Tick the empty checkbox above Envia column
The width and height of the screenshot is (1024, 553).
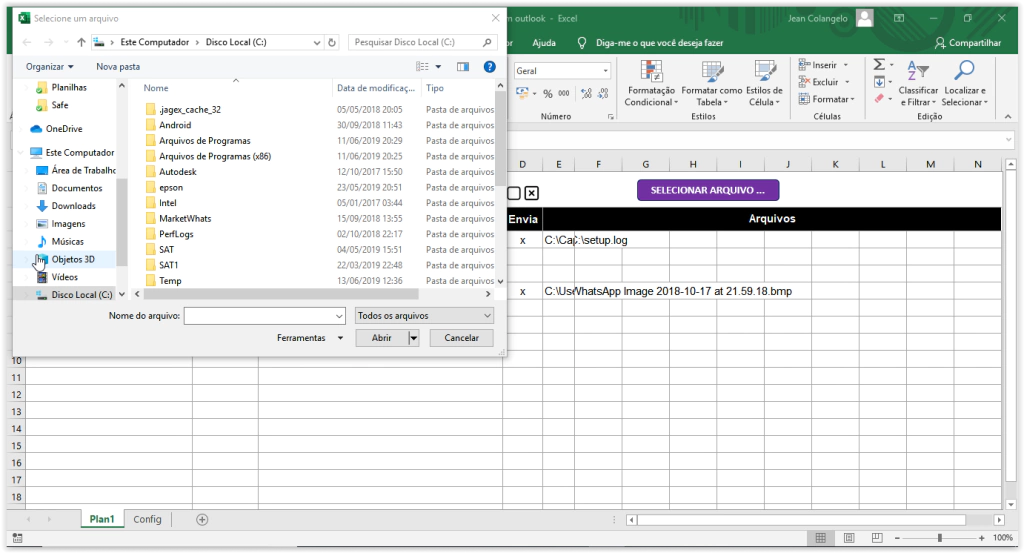pos(513,193)
